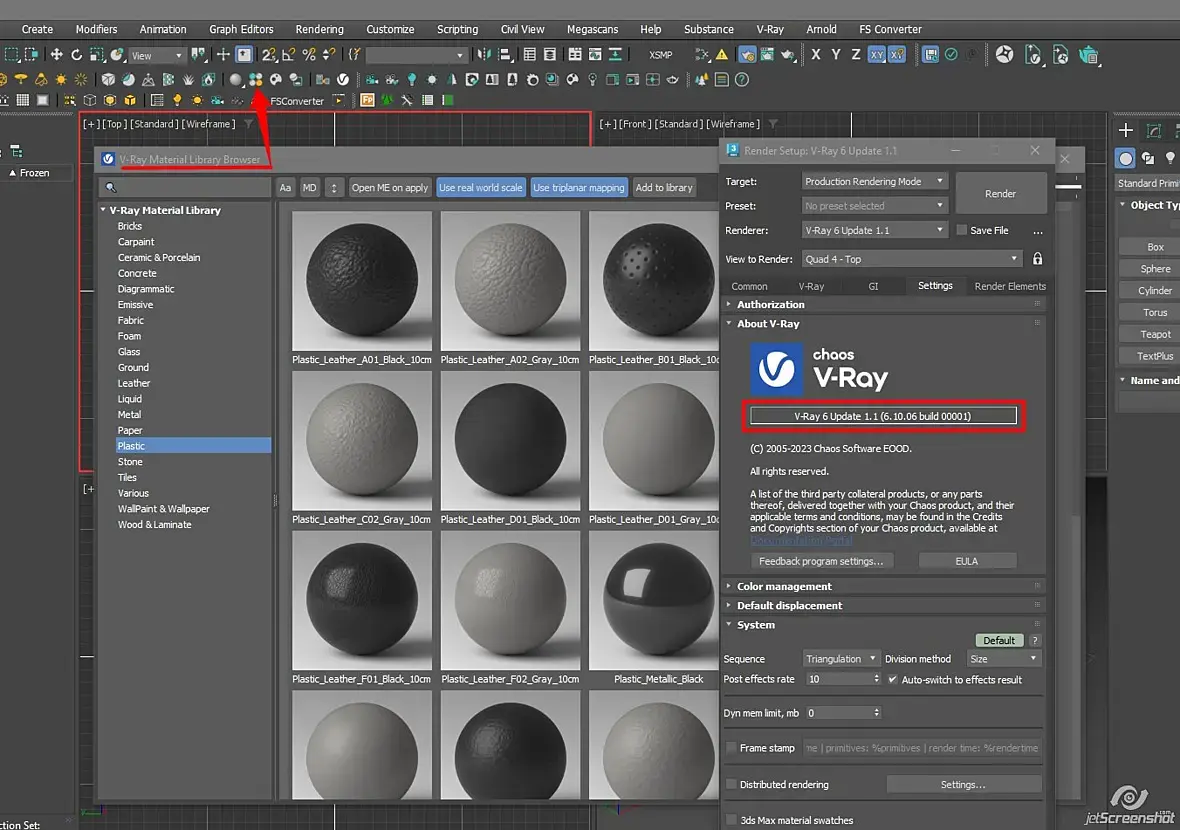
Task: Enable the Distributed rendering checkbox
Action: (x=732, y=785)
